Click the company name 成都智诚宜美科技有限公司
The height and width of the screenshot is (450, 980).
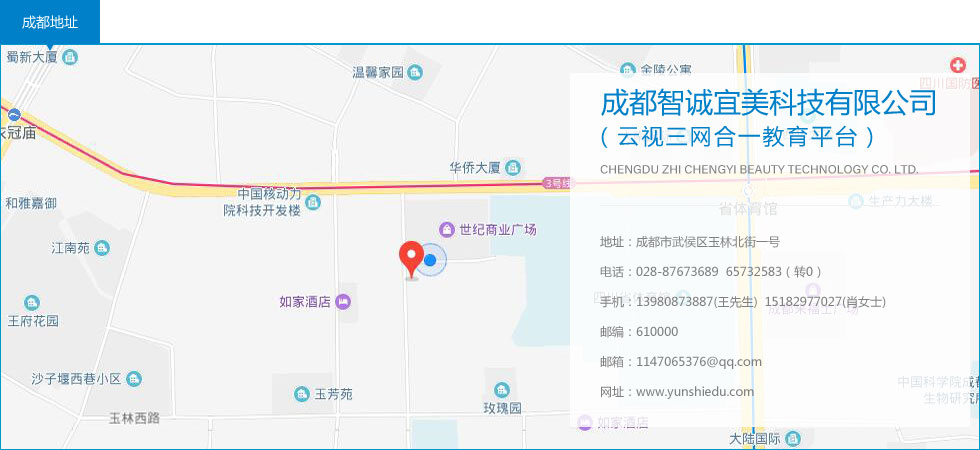[x=768, y=102]
